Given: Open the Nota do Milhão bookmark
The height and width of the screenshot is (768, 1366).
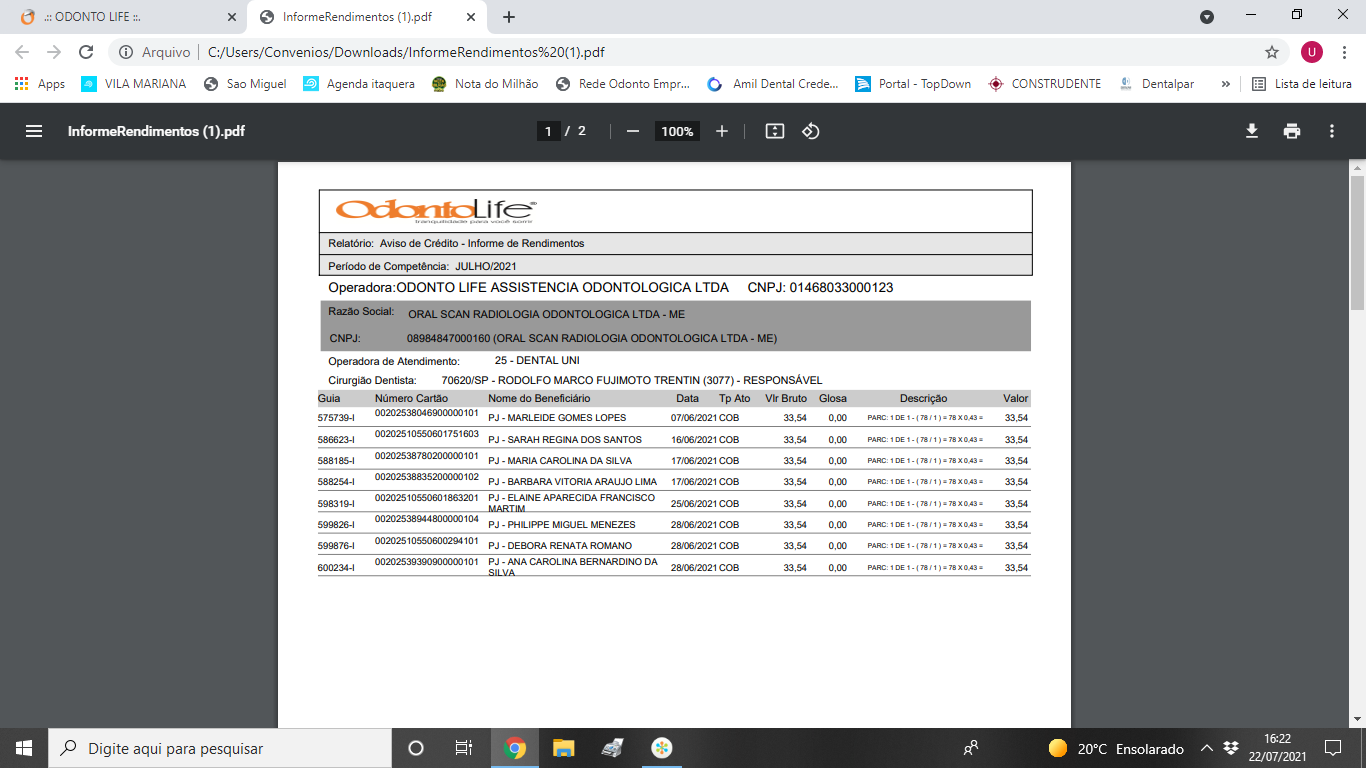Looking at the screenshot, I should click(485, 84).
